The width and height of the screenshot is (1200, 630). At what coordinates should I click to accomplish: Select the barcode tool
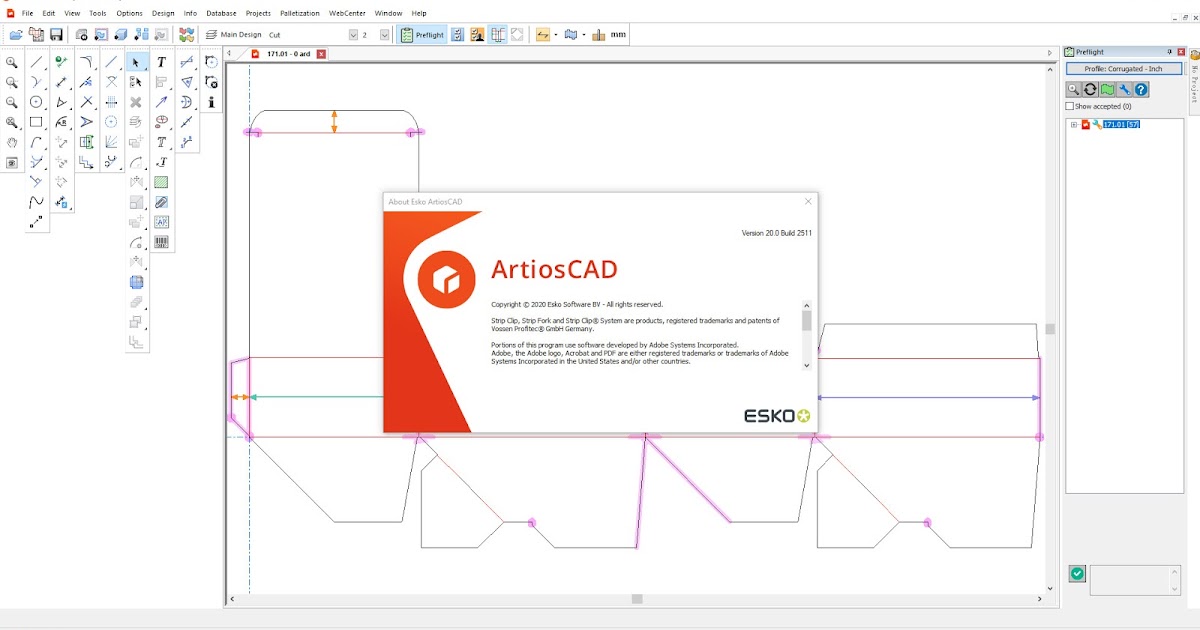[x=161, y=242]
